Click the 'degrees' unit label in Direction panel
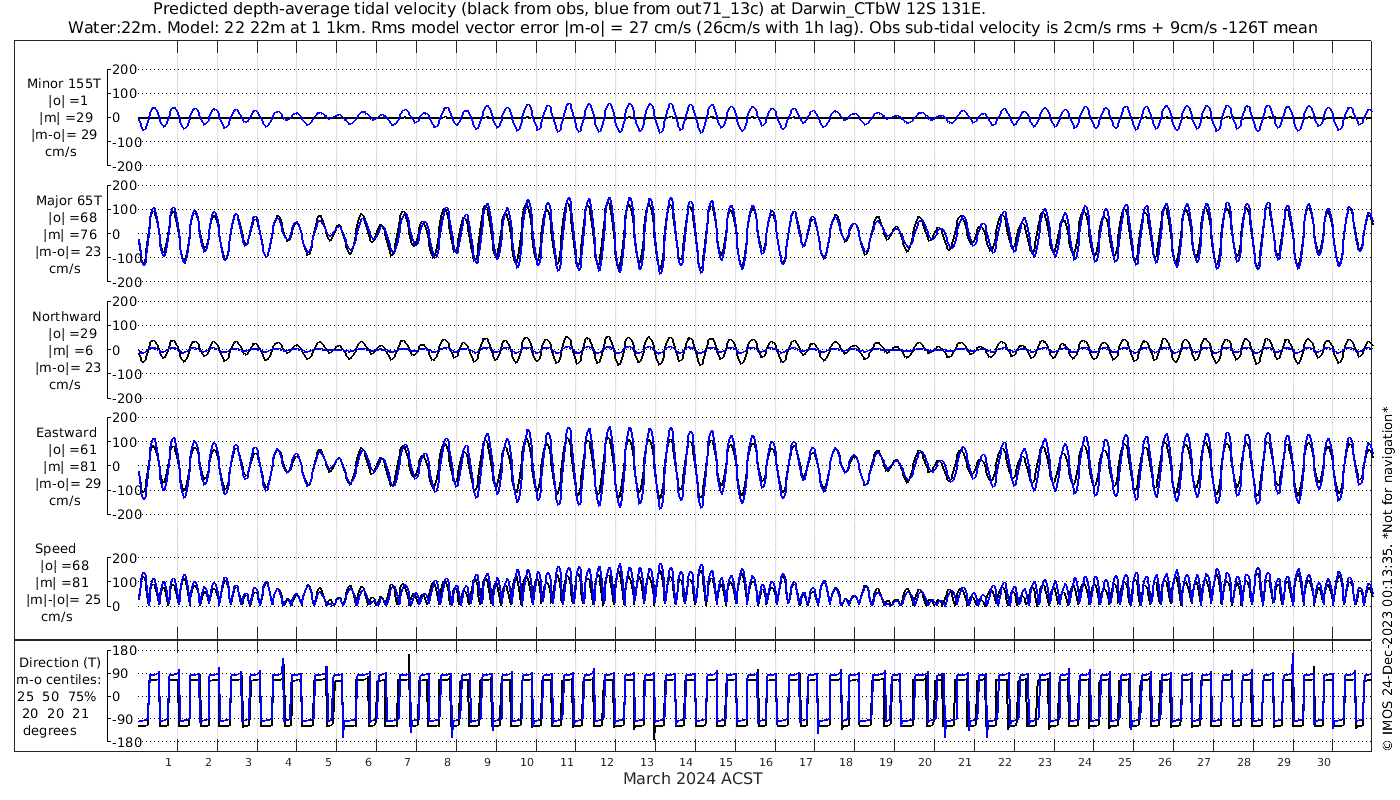 (50, 730)
